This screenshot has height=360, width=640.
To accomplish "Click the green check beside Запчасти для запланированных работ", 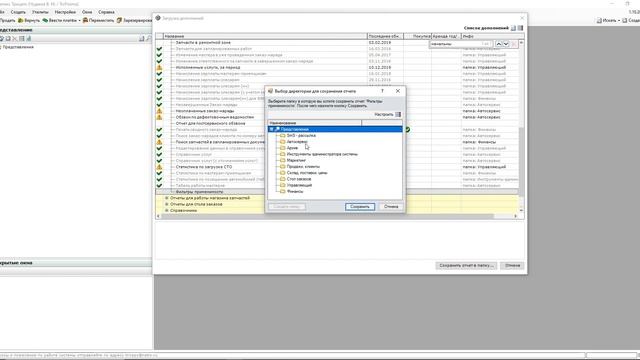I will tap(159, 49).
